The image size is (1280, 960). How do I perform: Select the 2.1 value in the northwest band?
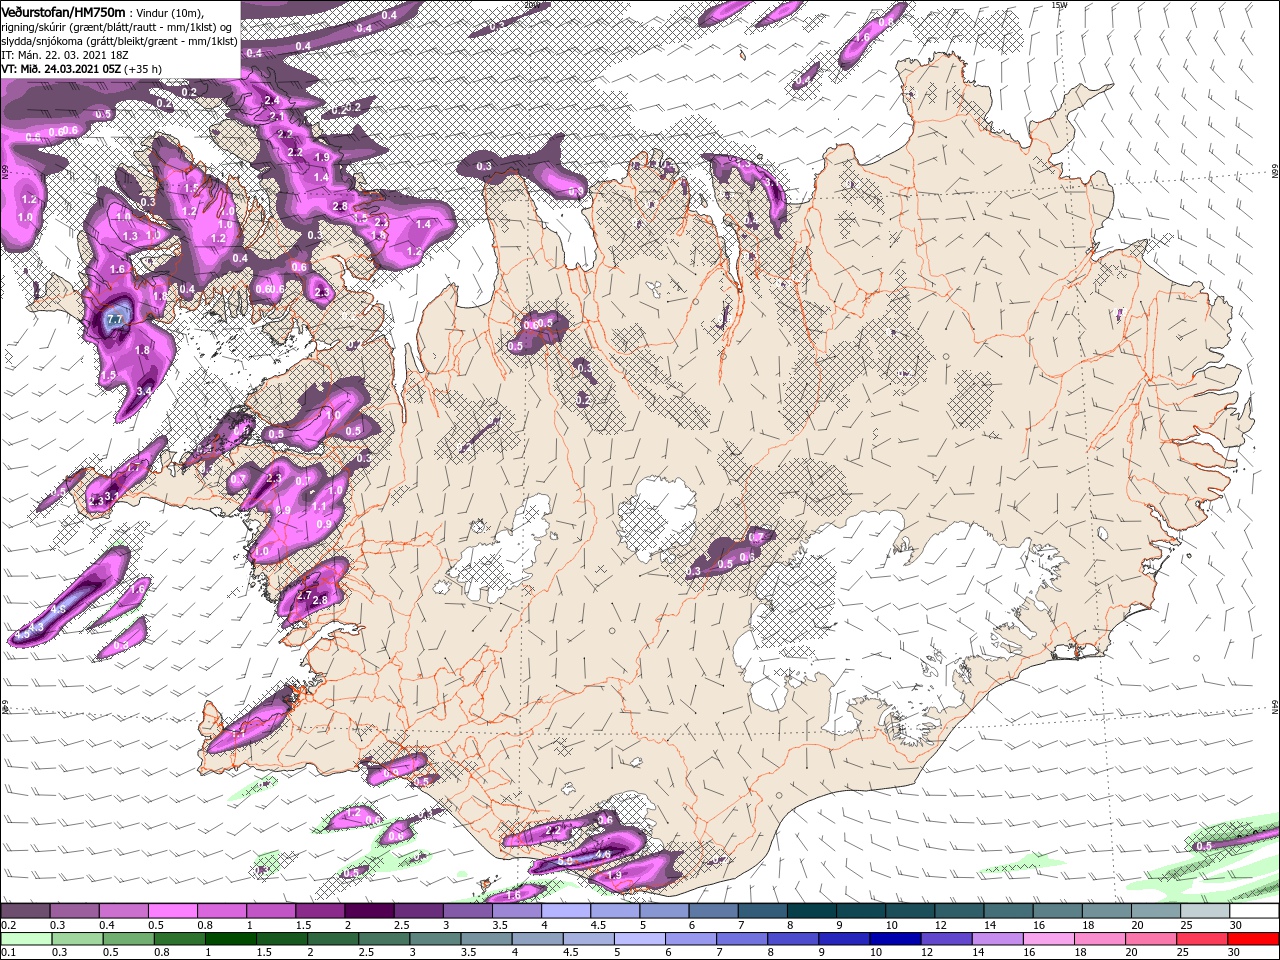coord(278,117)
